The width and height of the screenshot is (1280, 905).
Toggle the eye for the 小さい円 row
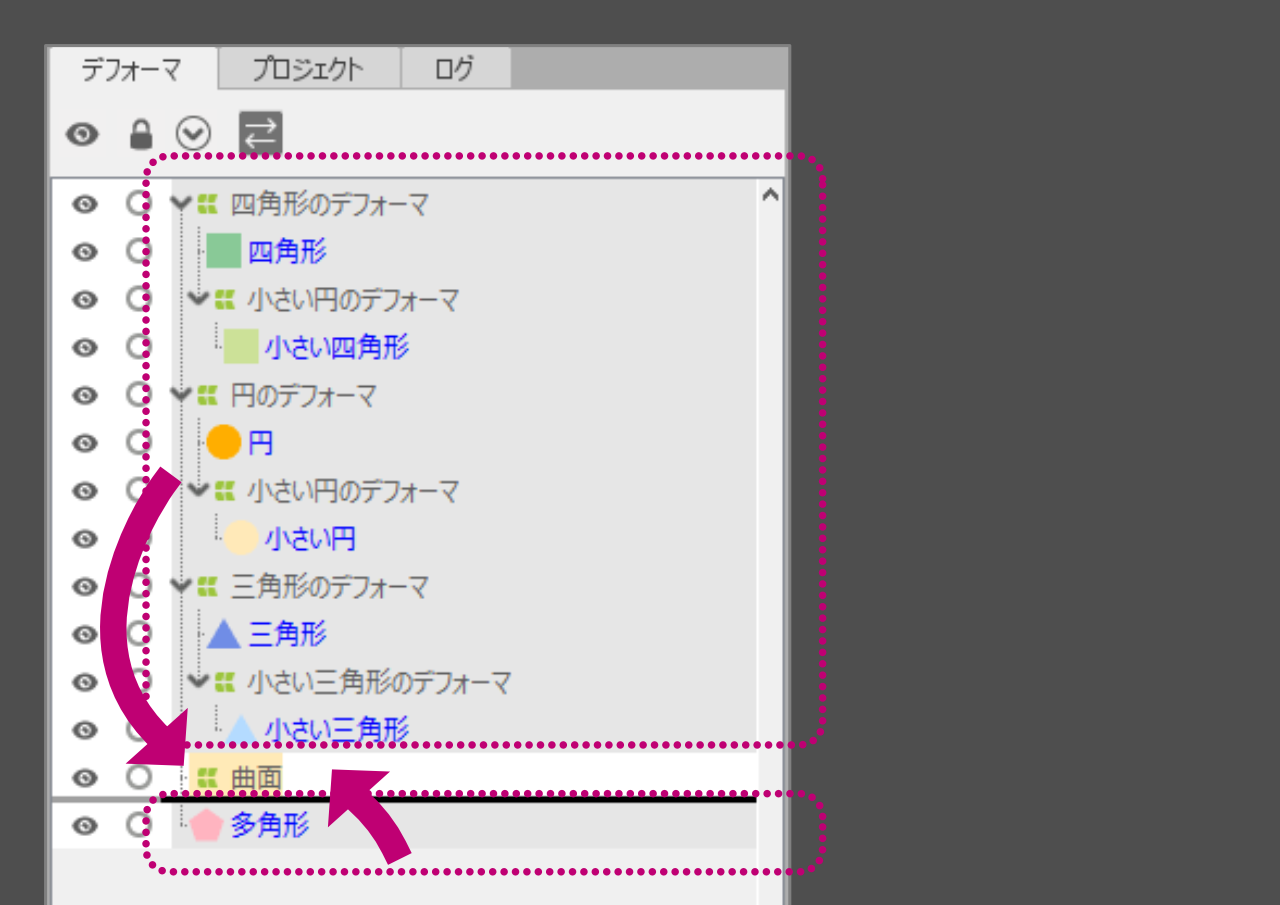click(85, 539)
